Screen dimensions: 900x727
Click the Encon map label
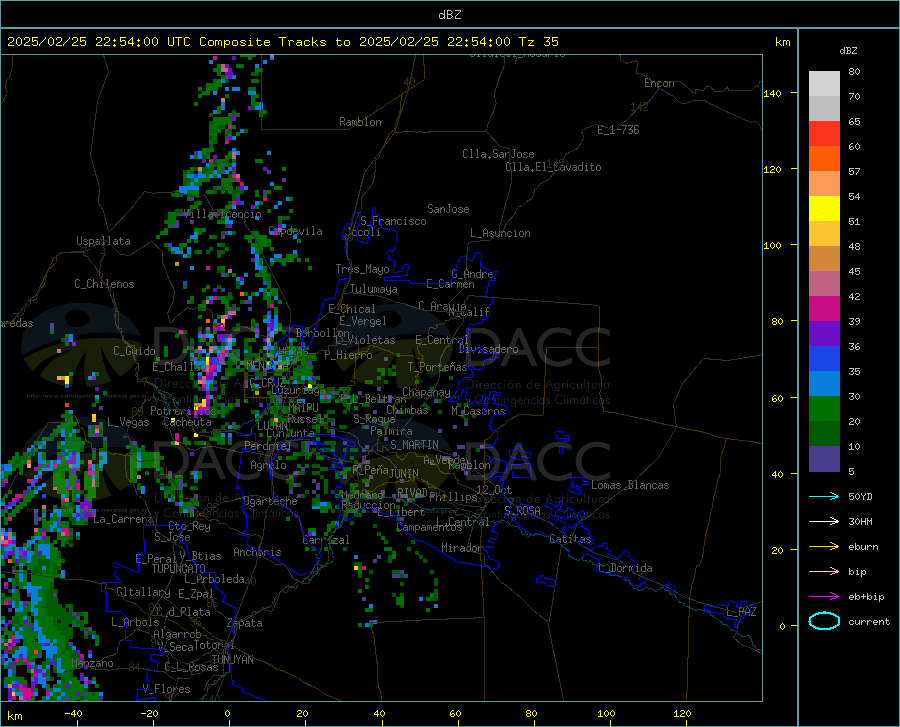tap(659, 83)
